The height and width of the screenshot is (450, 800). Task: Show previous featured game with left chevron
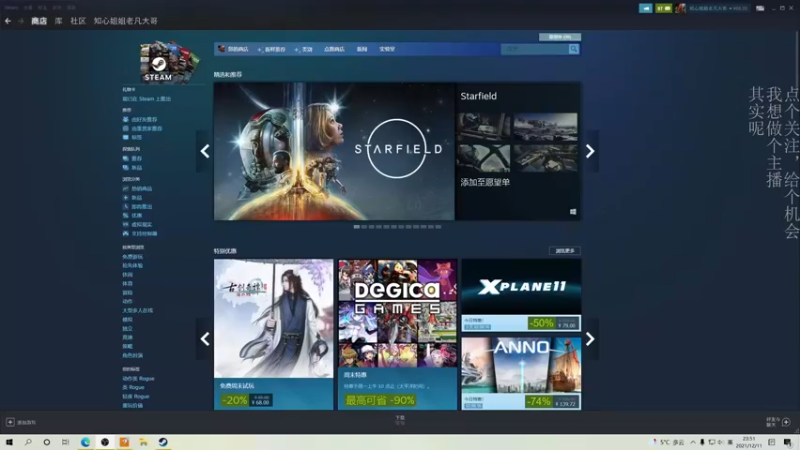pos(205,151)
